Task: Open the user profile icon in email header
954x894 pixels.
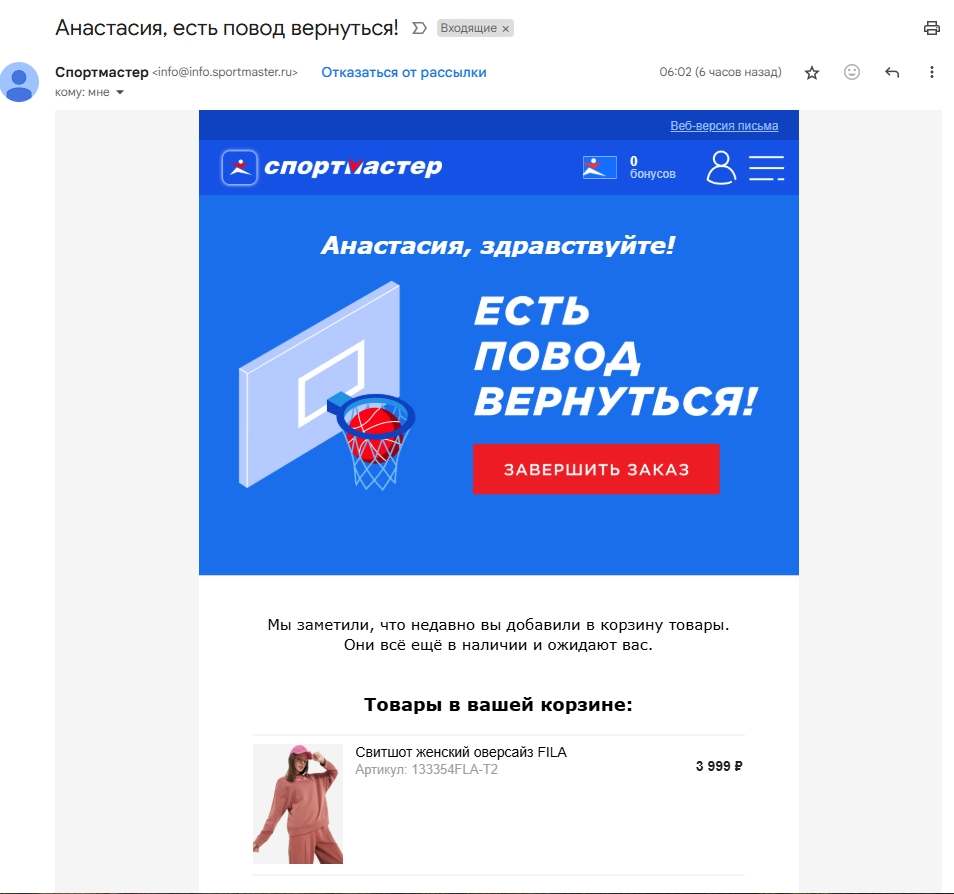Action: [721, 167]
